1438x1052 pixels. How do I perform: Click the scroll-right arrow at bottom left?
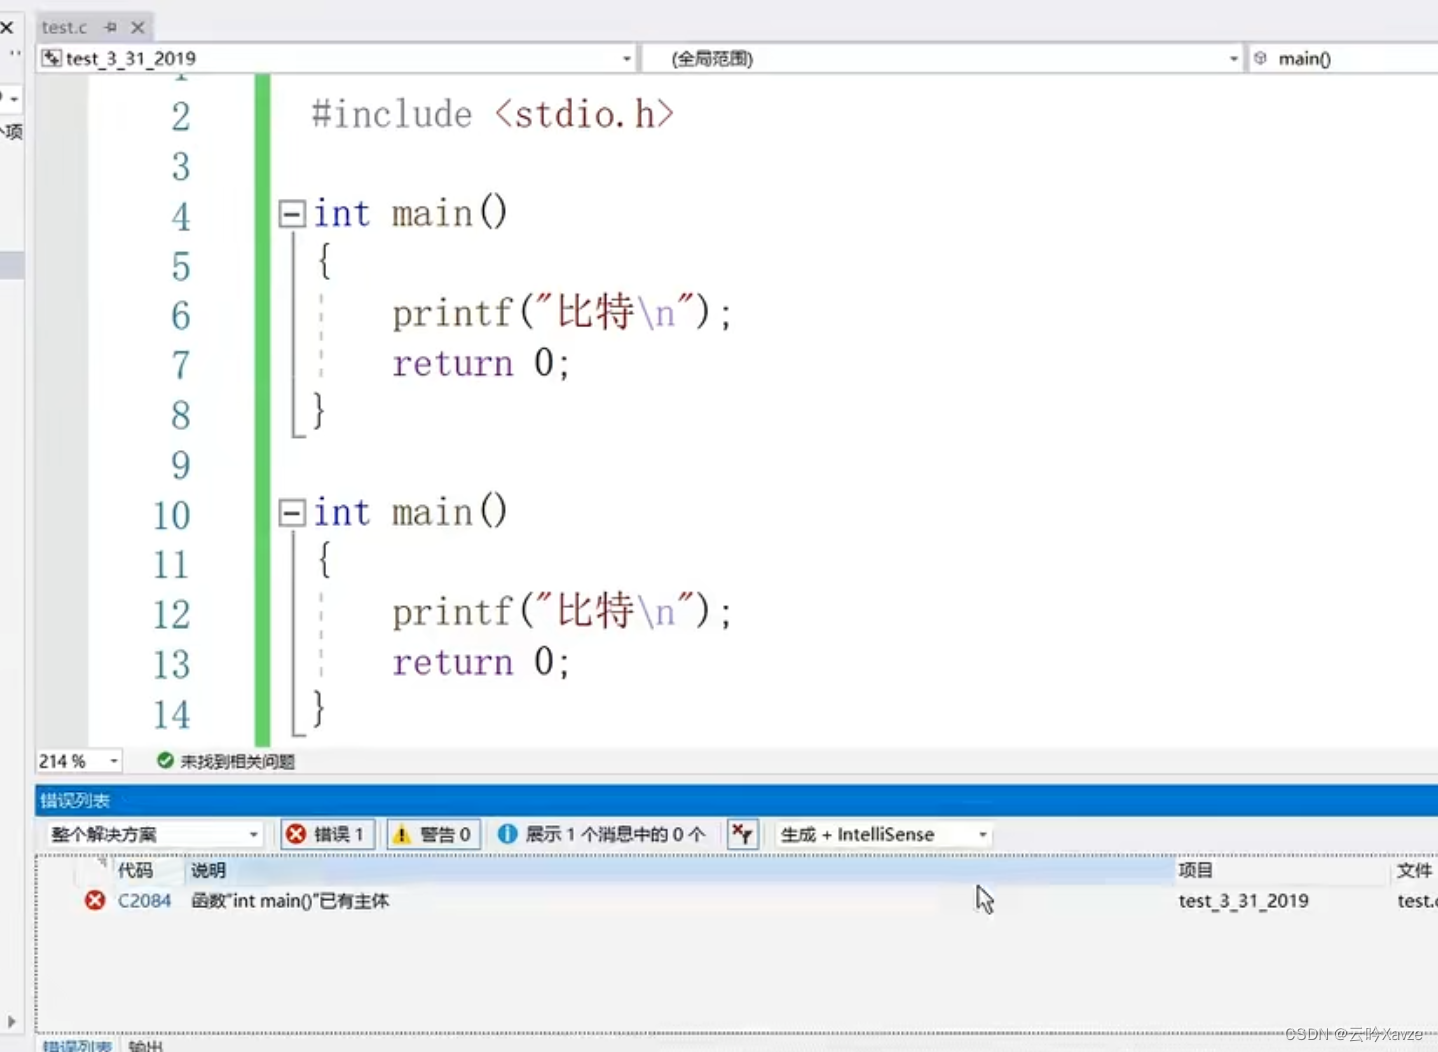(11, 1022)
